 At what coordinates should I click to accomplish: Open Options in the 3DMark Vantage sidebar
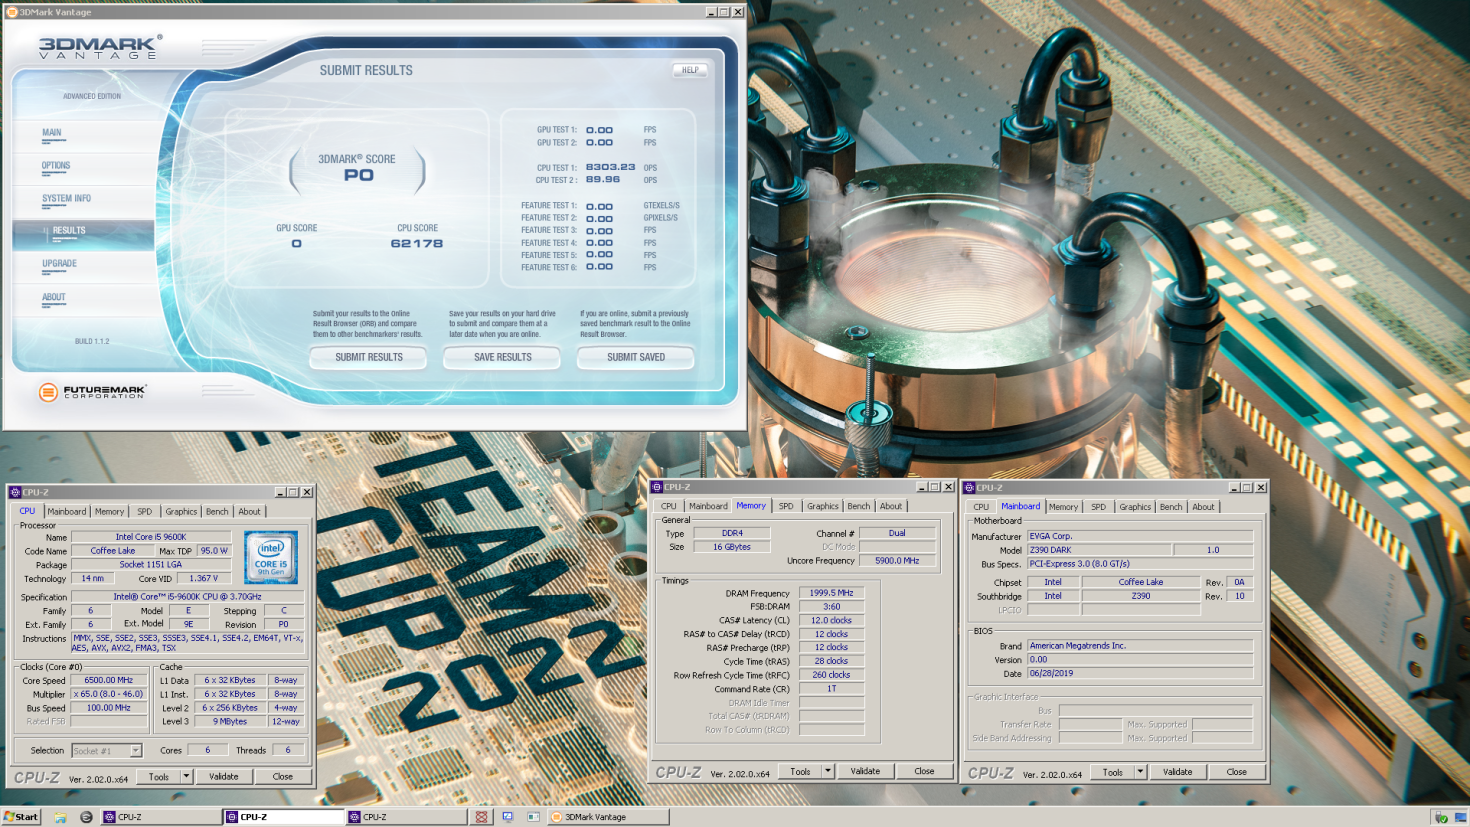coord(56,166)
